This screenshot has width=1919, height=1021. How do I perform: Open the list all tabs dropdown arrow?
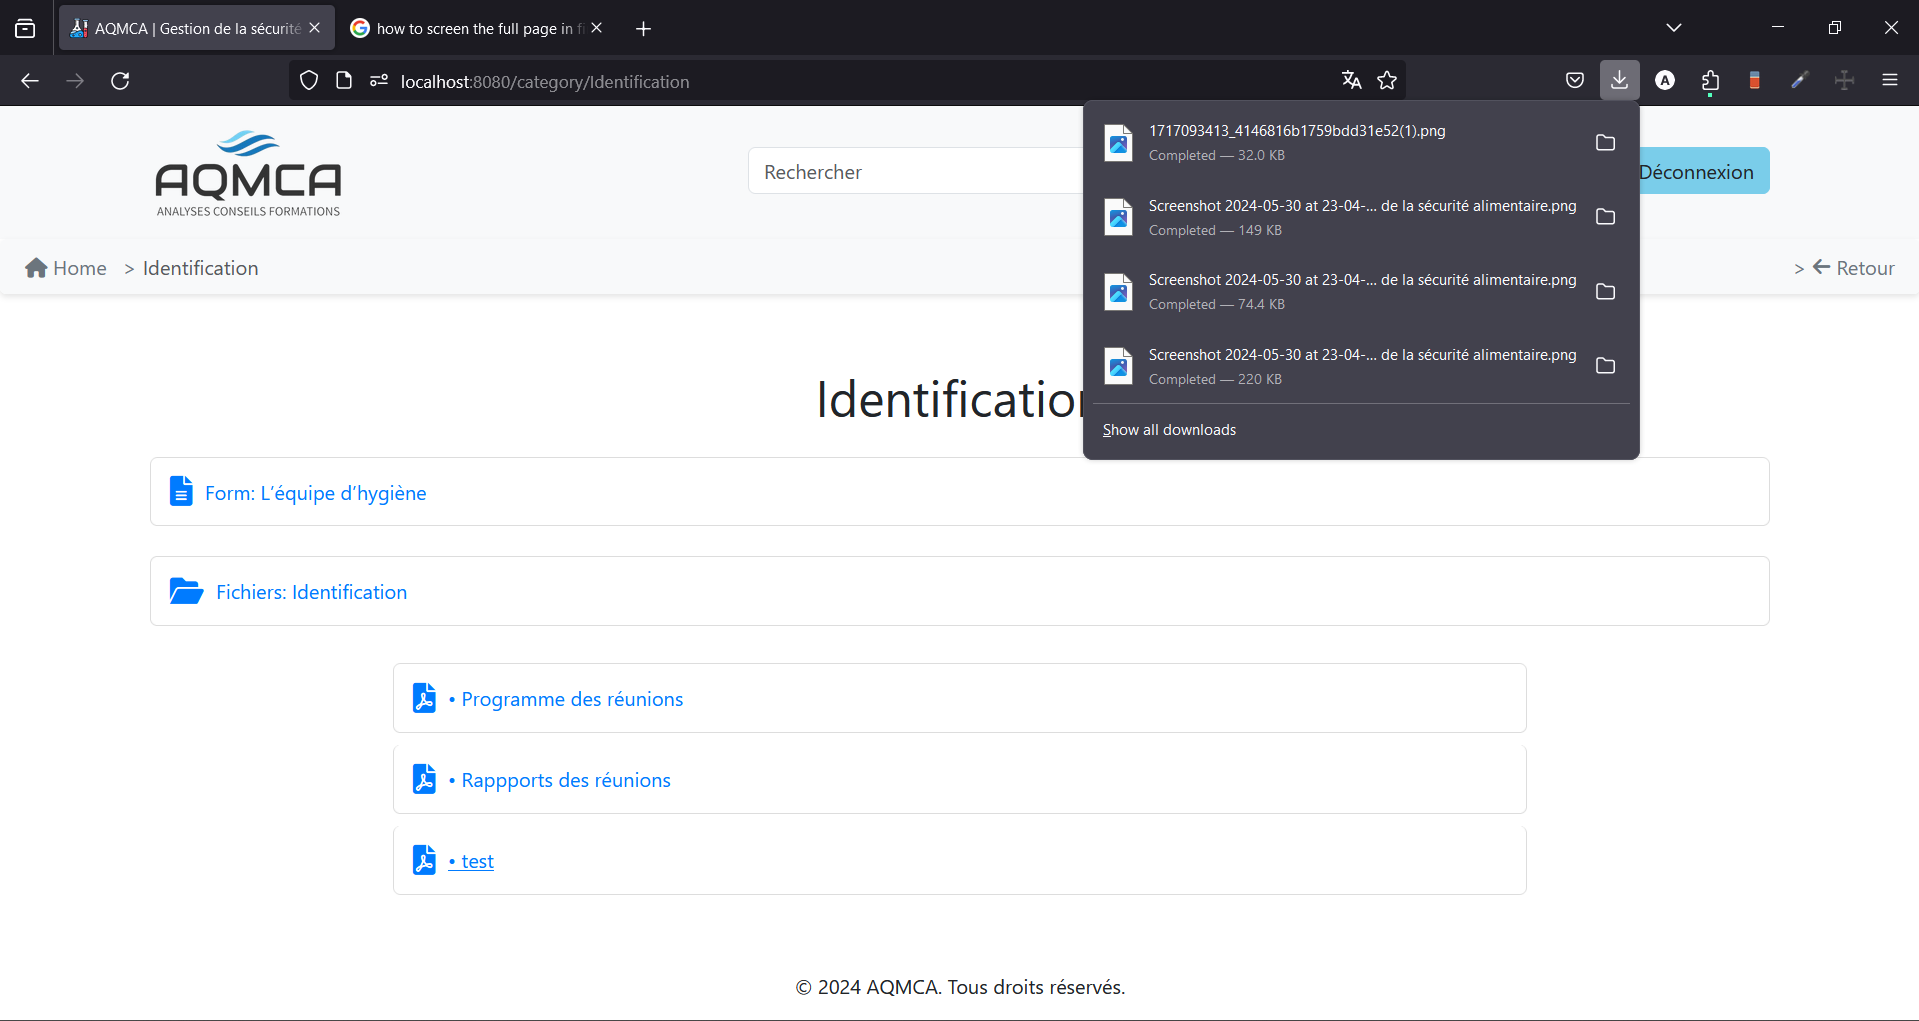[x=1674, y=28]
